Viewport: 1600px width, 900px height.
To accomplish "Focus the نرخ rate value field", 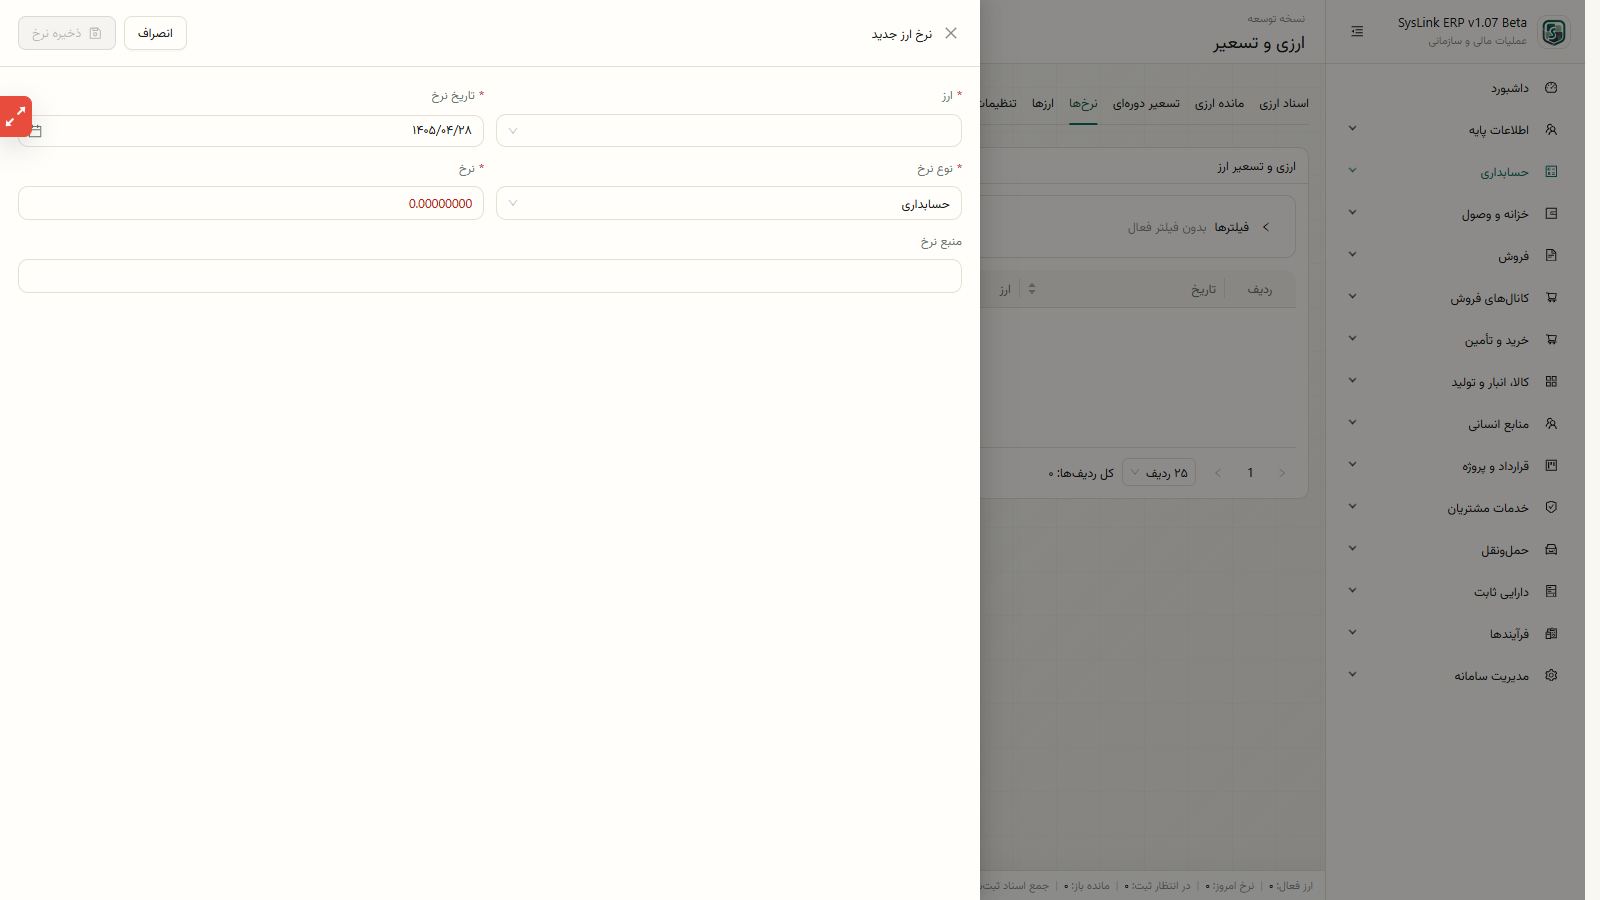I will tap(251, 204).
